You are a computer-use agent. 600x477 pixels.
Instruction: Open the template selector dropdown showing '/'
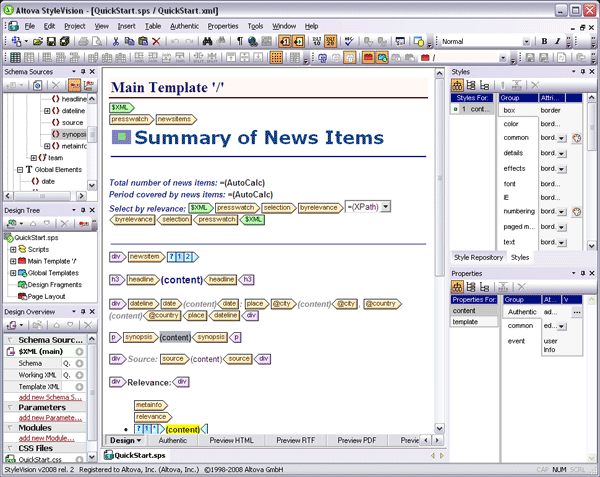(x=503, y=58)
